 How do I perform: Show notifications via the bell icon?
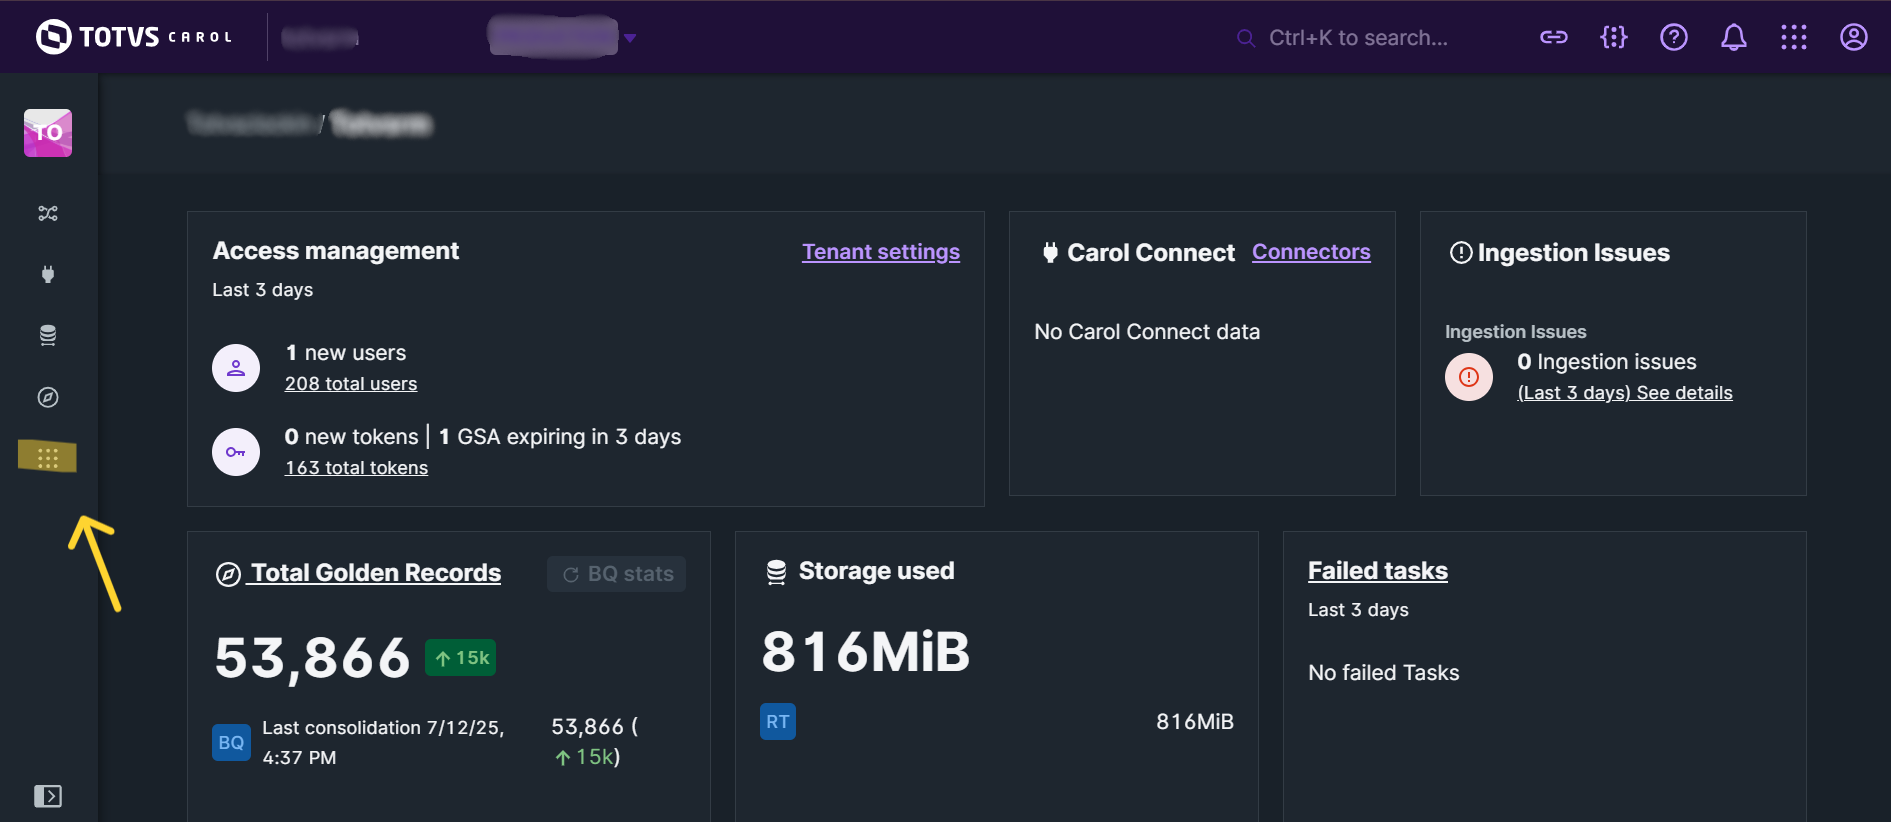(x=1733, y=38)
